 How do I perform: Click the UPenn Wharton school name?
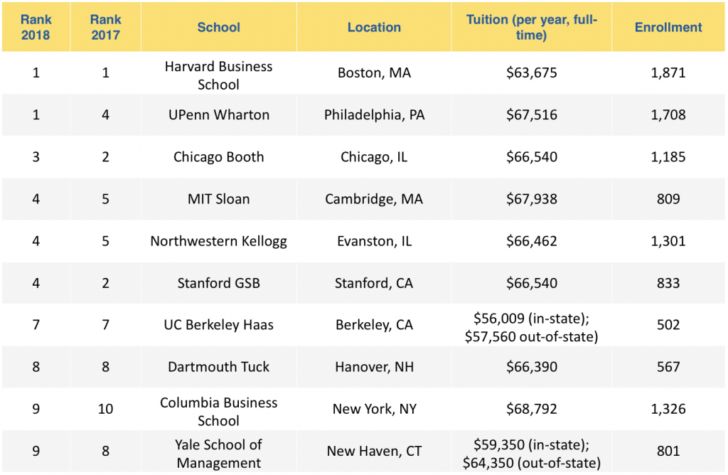click(219, 115)
